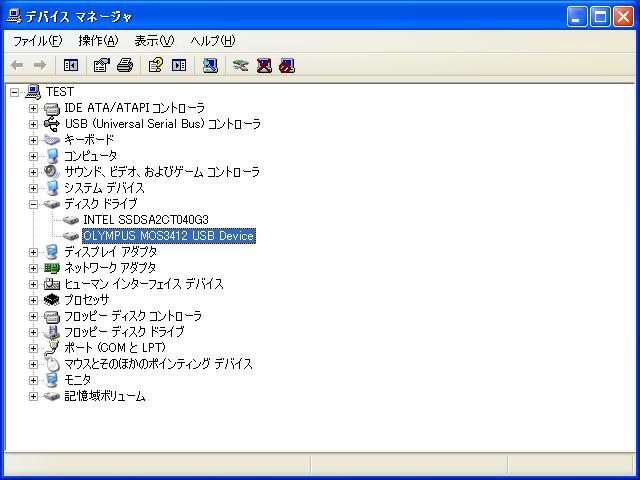Collapse the TEST root computer node
The height and width of the screenshot is (480, 640).
15,92
